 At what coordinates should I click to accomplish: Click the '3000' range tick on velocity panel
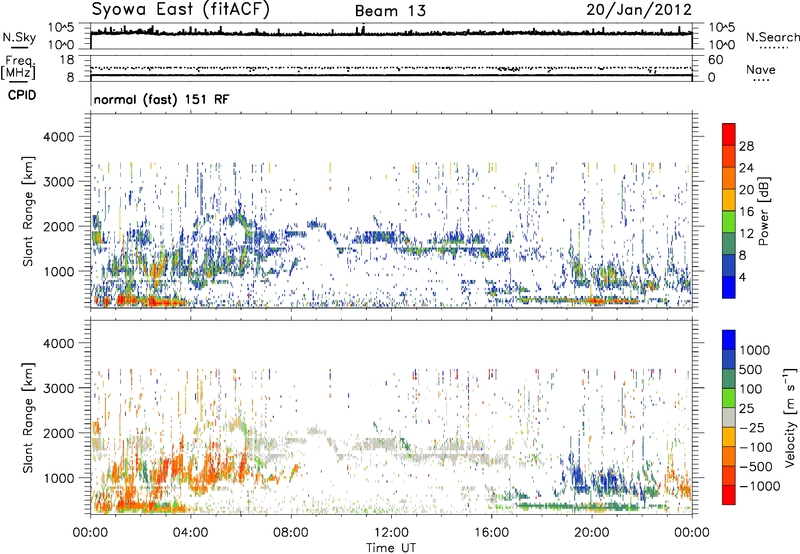pos(59,388)
